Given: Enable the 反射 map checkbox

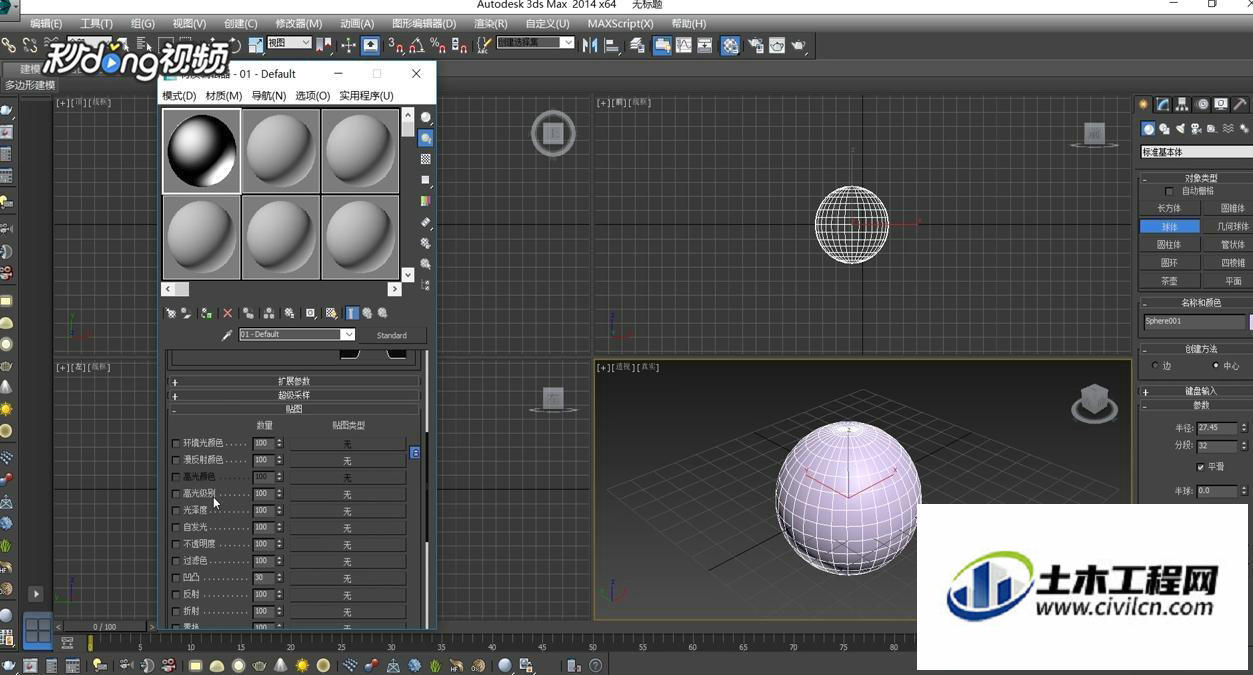Looking at the screenshot, I should pyautogui.click(x=177, y=595).
